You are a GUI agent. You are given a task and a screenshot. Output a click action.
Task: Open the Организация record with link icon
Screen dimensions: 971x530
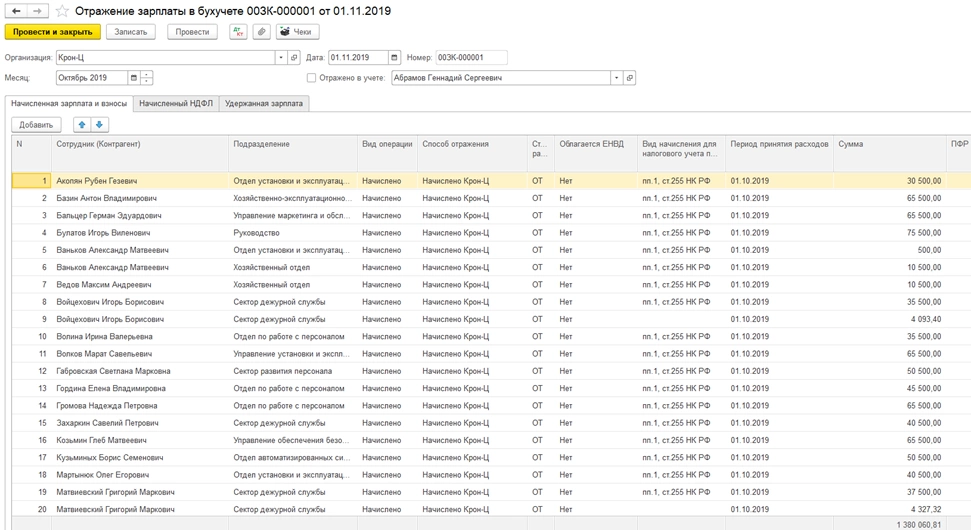294,58
